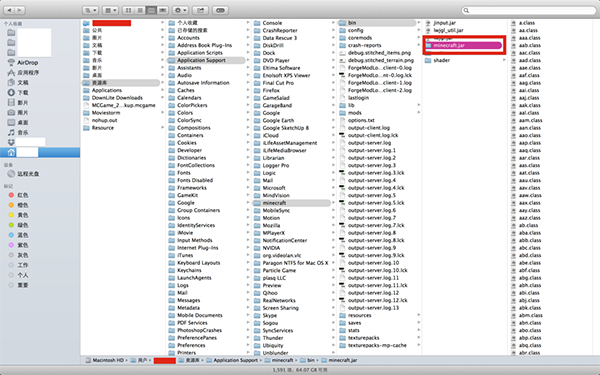Open the Preferences folder
This screenshot has width=600, height=375.
click(x=191, y=345)
